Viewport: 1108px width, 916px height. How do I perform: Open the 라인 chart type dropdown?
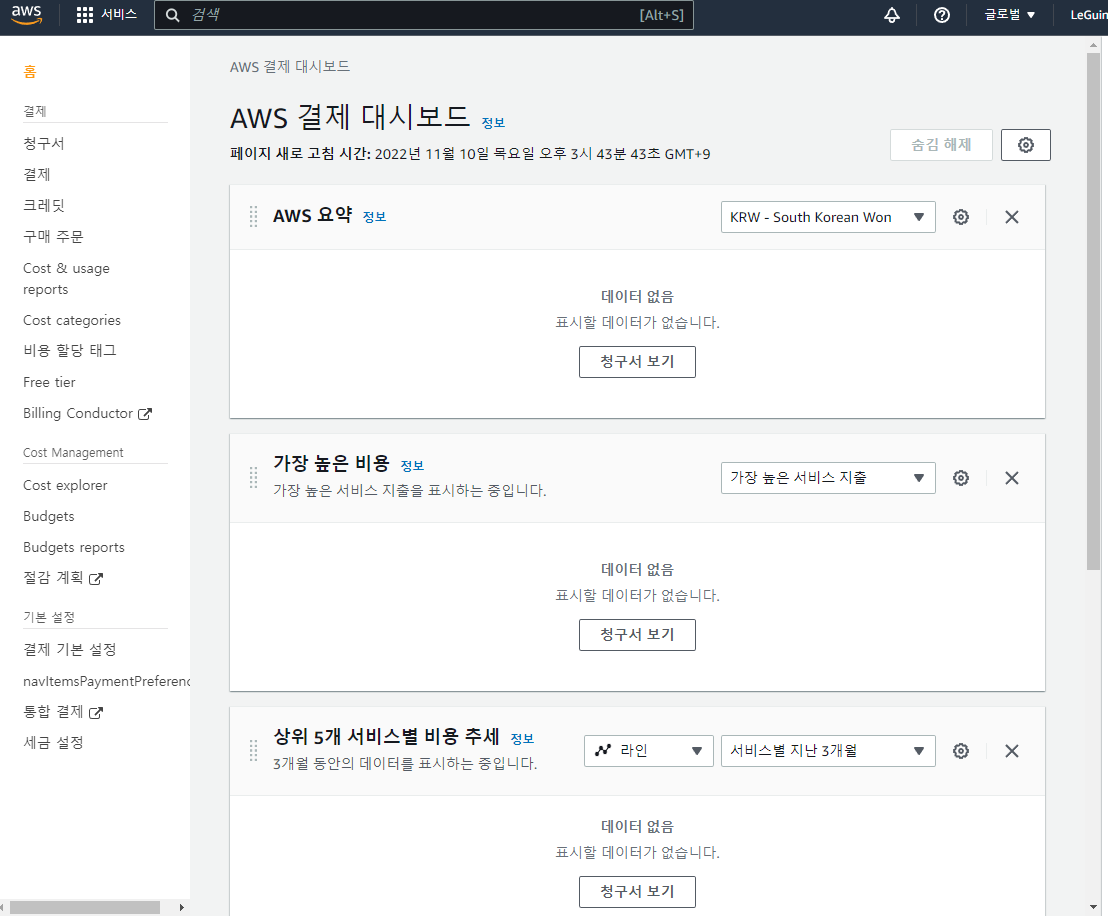point(648,751)
